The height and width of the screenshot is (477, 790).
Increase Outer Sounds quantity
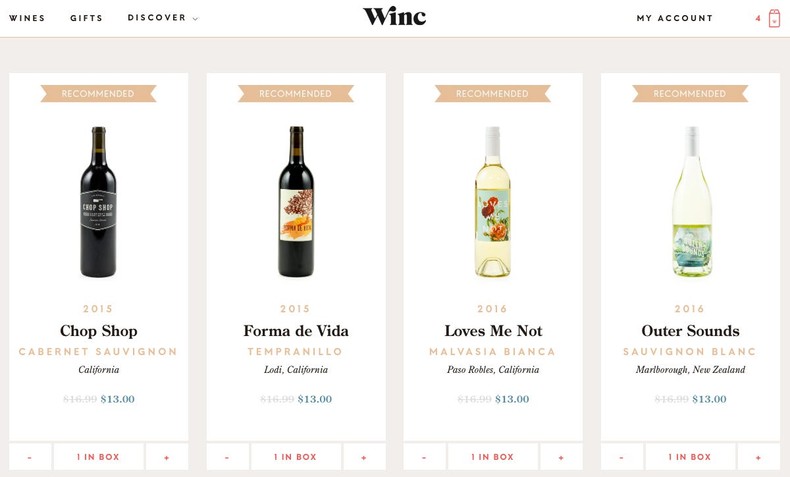pos(758,457)
